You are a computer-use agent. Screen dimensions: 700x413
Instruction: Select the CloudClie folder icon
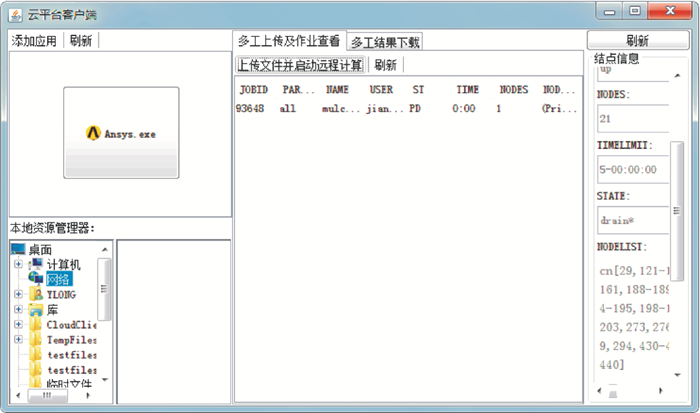pos(37,325)
